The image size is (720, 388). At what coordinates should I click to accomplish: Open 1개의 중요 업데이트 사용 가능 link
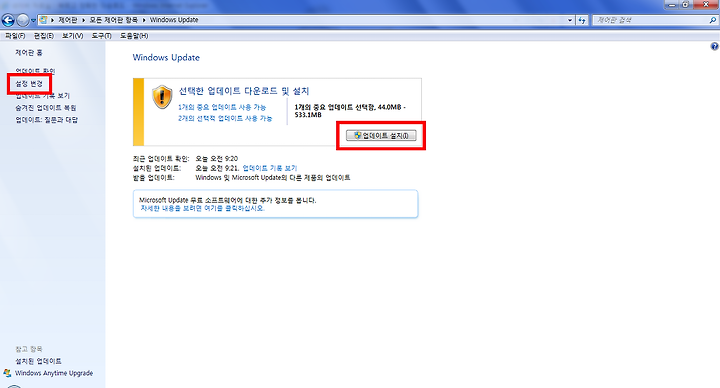[222, 107]
